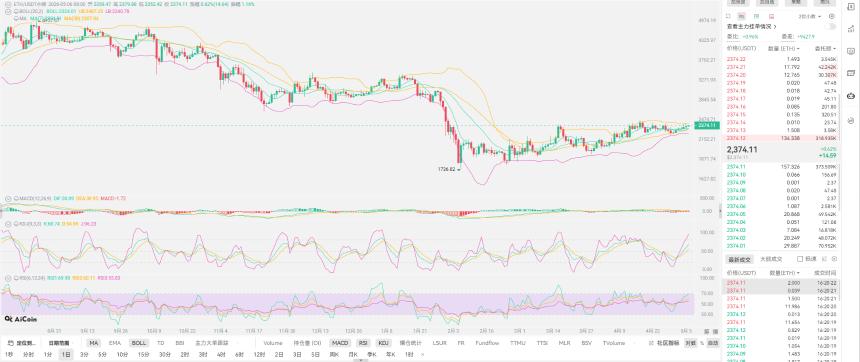This screenshot has width=860, height=362.
Task: Select the 1日 timeframe
Action: (x=66, y=354)
